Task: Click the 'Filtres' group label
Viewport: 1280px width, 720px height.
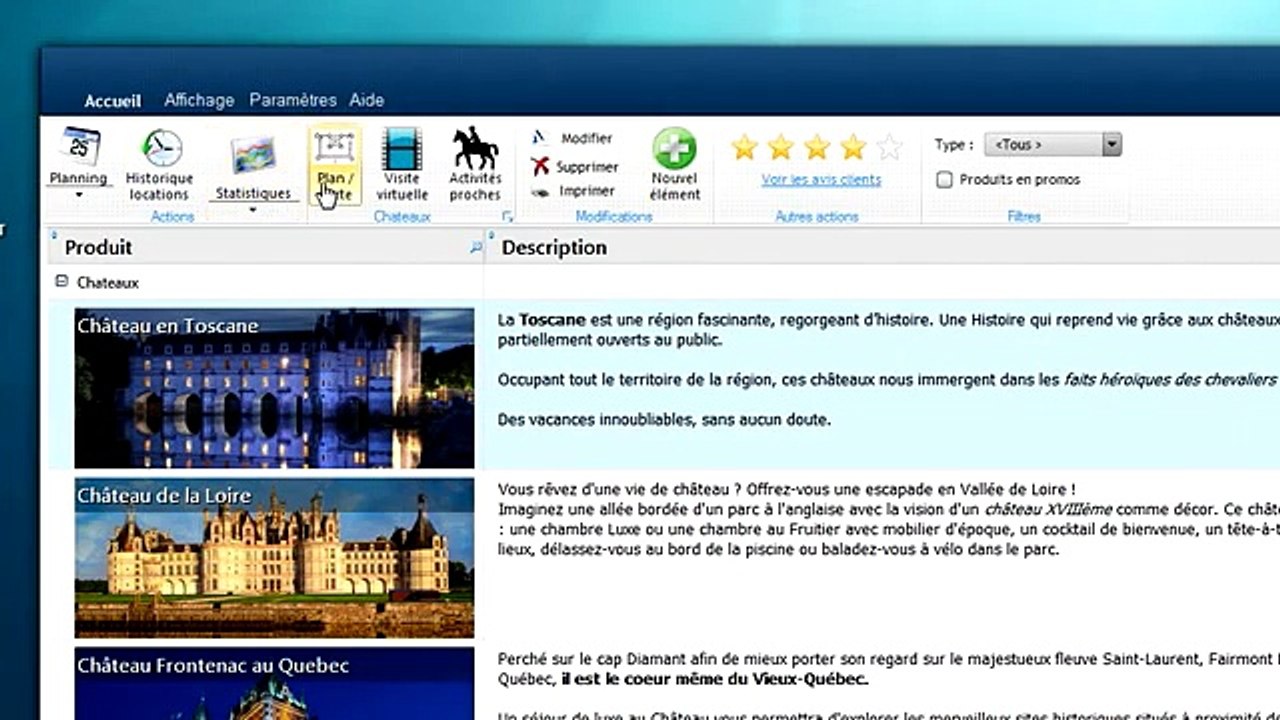Action: (x=1024, y=216)
